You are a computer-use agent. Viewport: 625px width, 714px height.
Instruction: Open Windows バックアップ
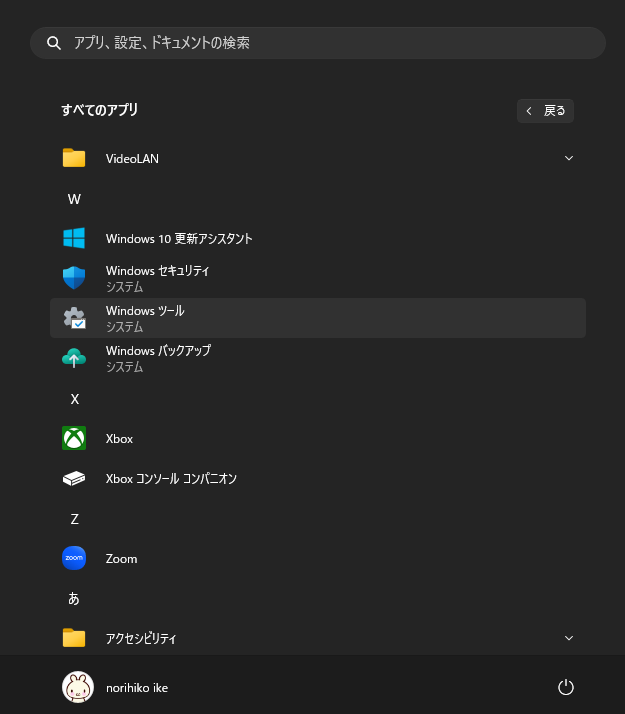[318, 358]
